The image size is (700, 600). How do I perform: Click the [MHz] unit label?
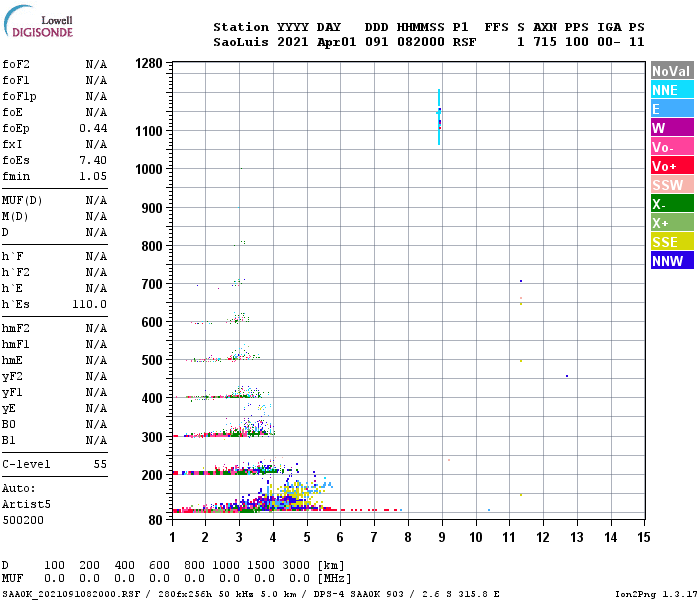[334, 579]
